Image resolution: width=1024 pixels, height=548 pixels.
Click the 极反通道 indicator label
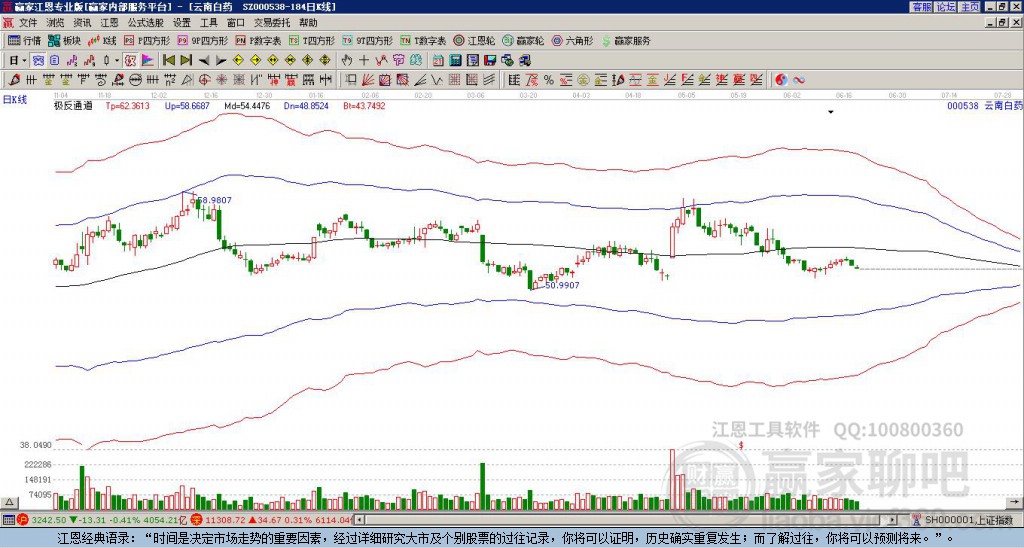click(73, 105)
